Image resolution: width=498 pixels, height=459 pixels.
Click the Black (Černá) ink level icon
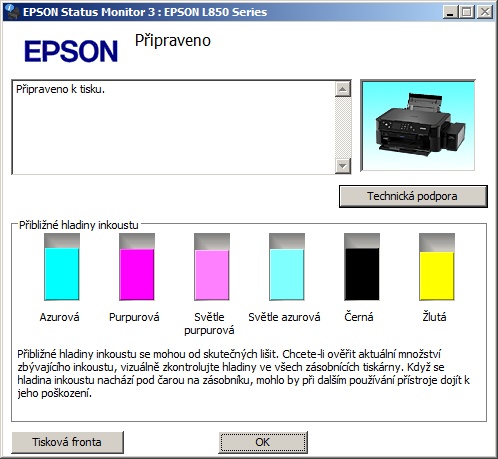pos(362,267)
